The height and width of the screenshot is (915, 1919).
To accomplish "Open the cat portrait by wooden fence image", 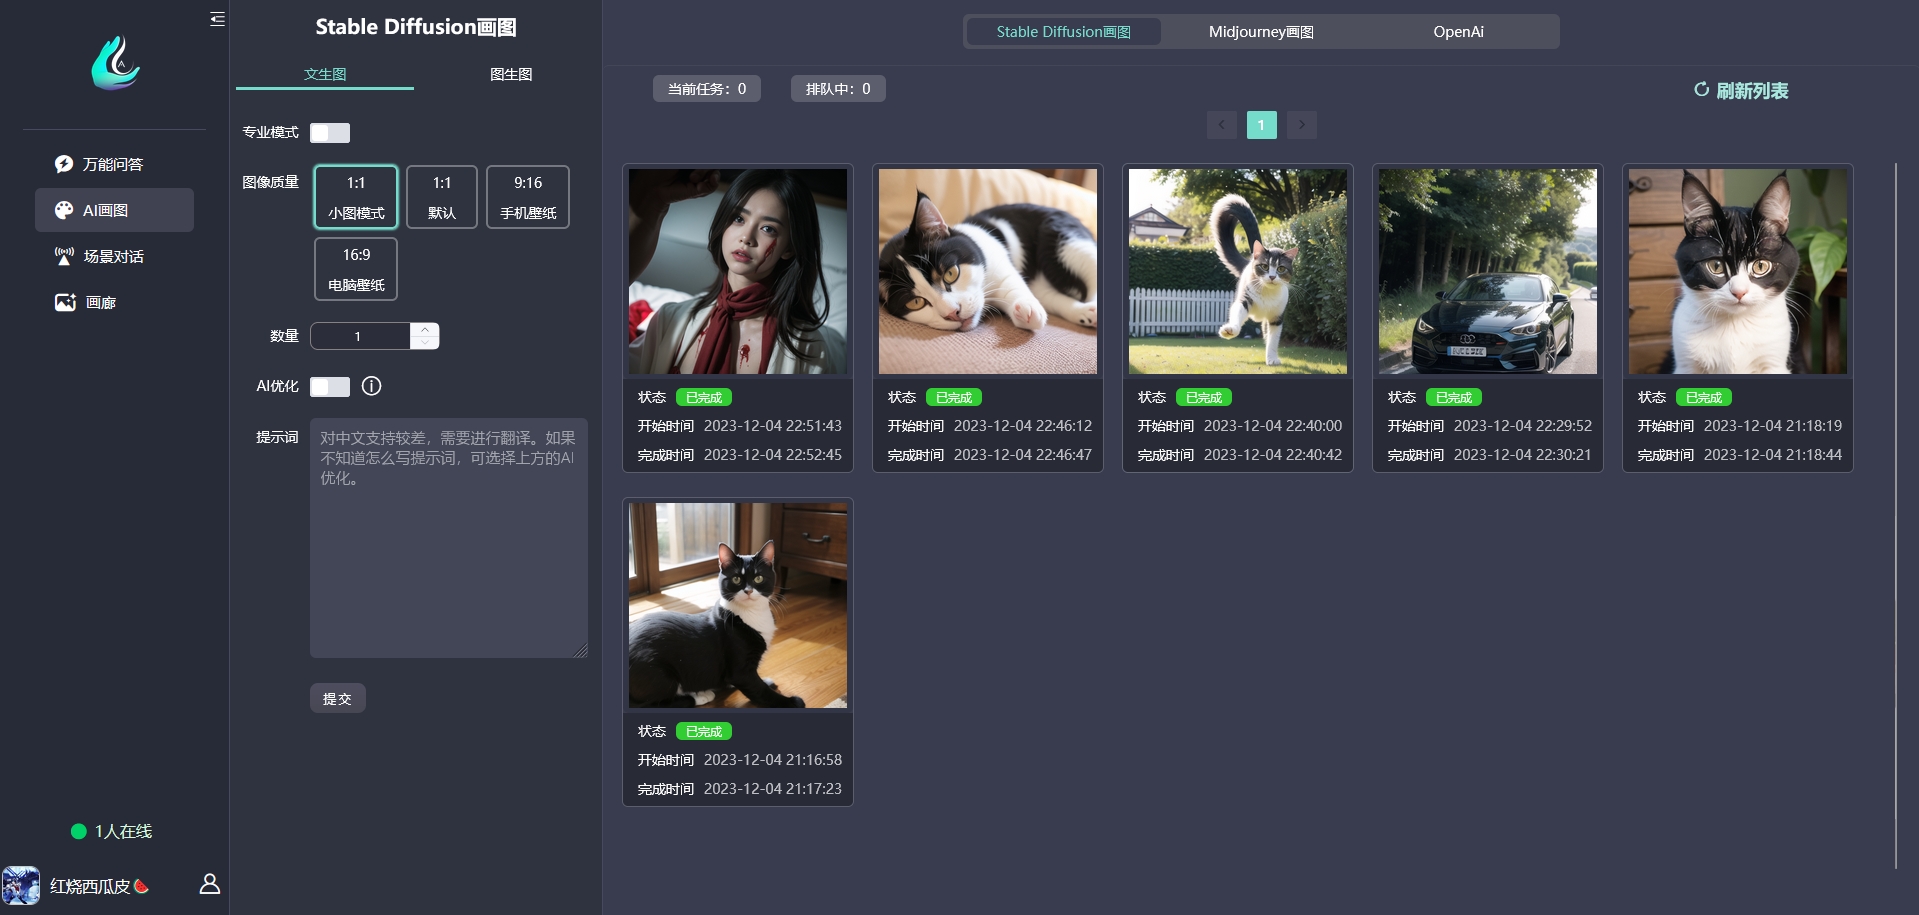I will point(1738,271).
